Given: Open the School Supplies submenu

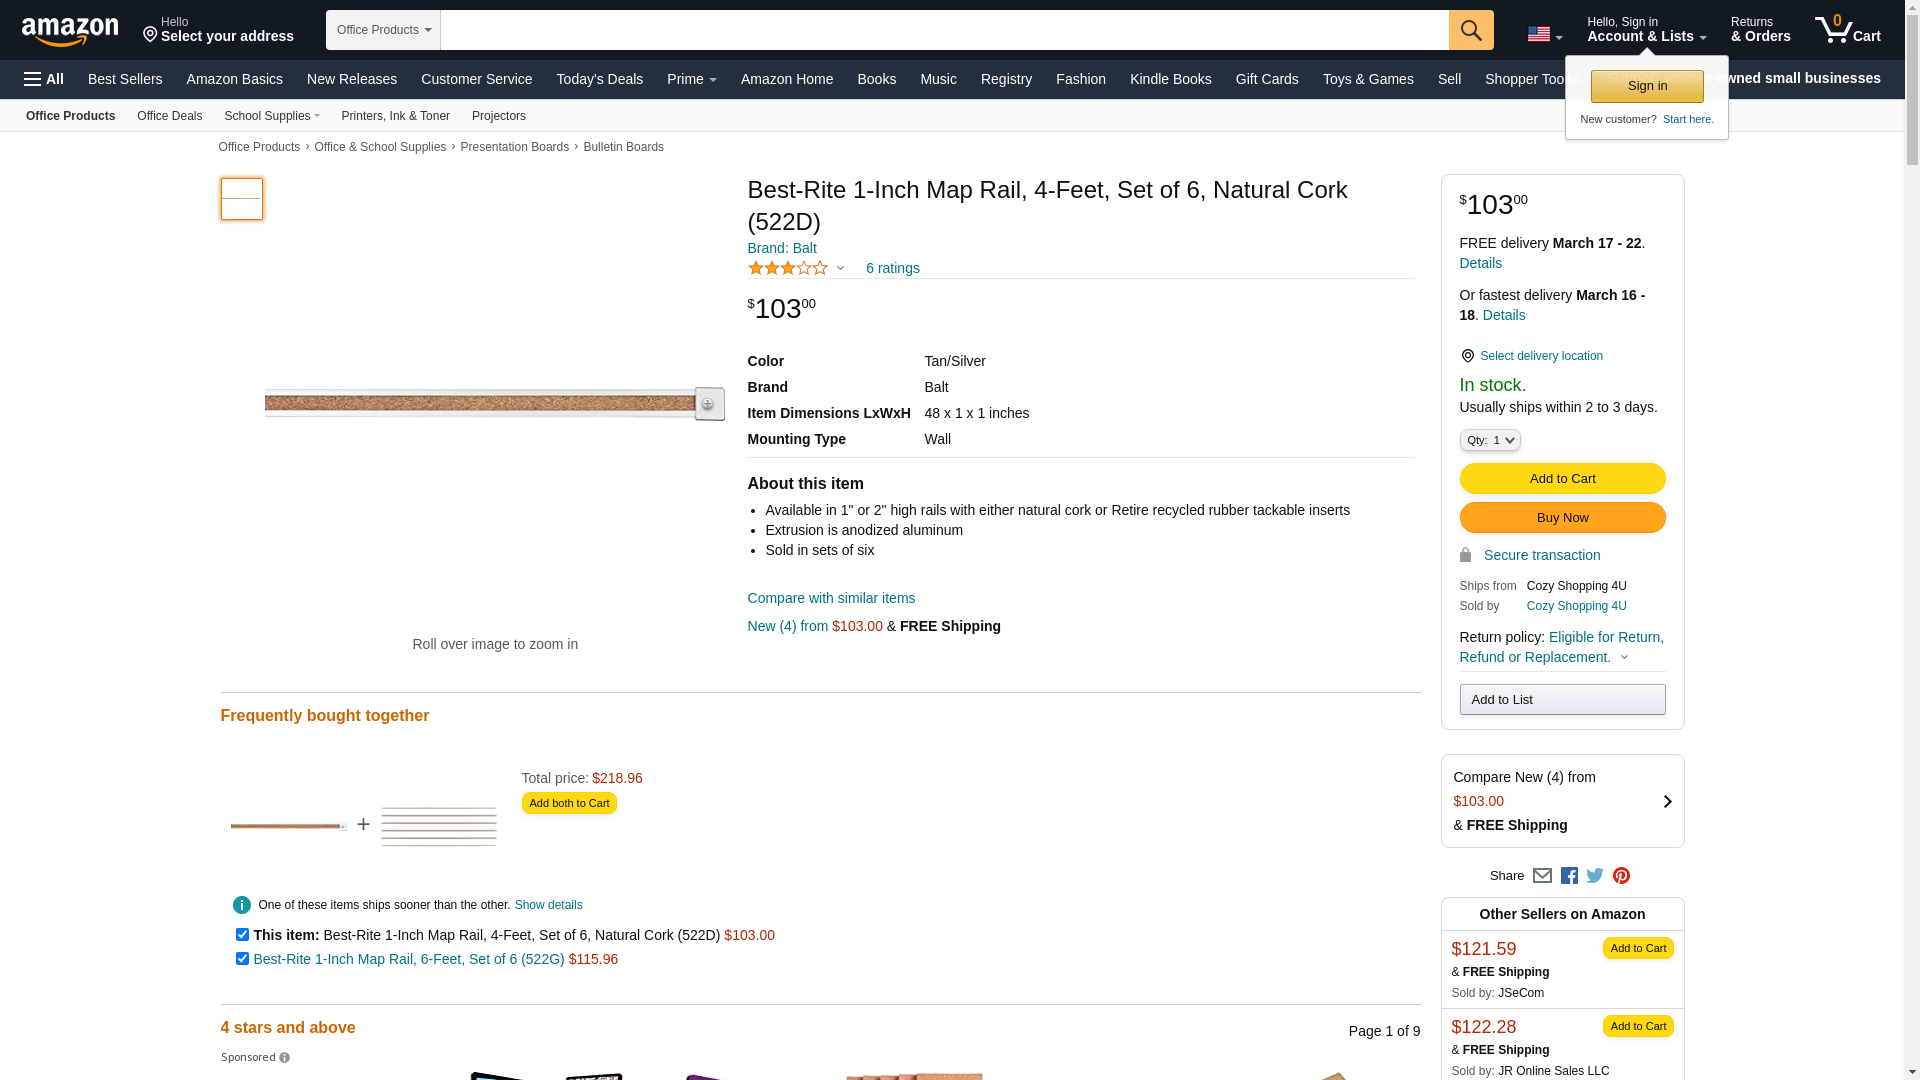Looking at the screenshot, I should 271,116.
